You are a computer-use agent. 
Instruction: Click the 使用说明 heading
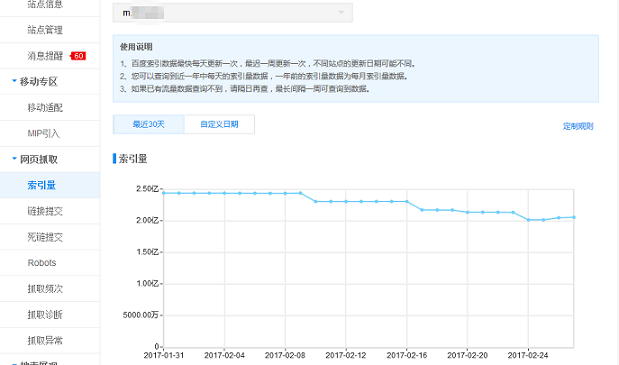point(136,47)
